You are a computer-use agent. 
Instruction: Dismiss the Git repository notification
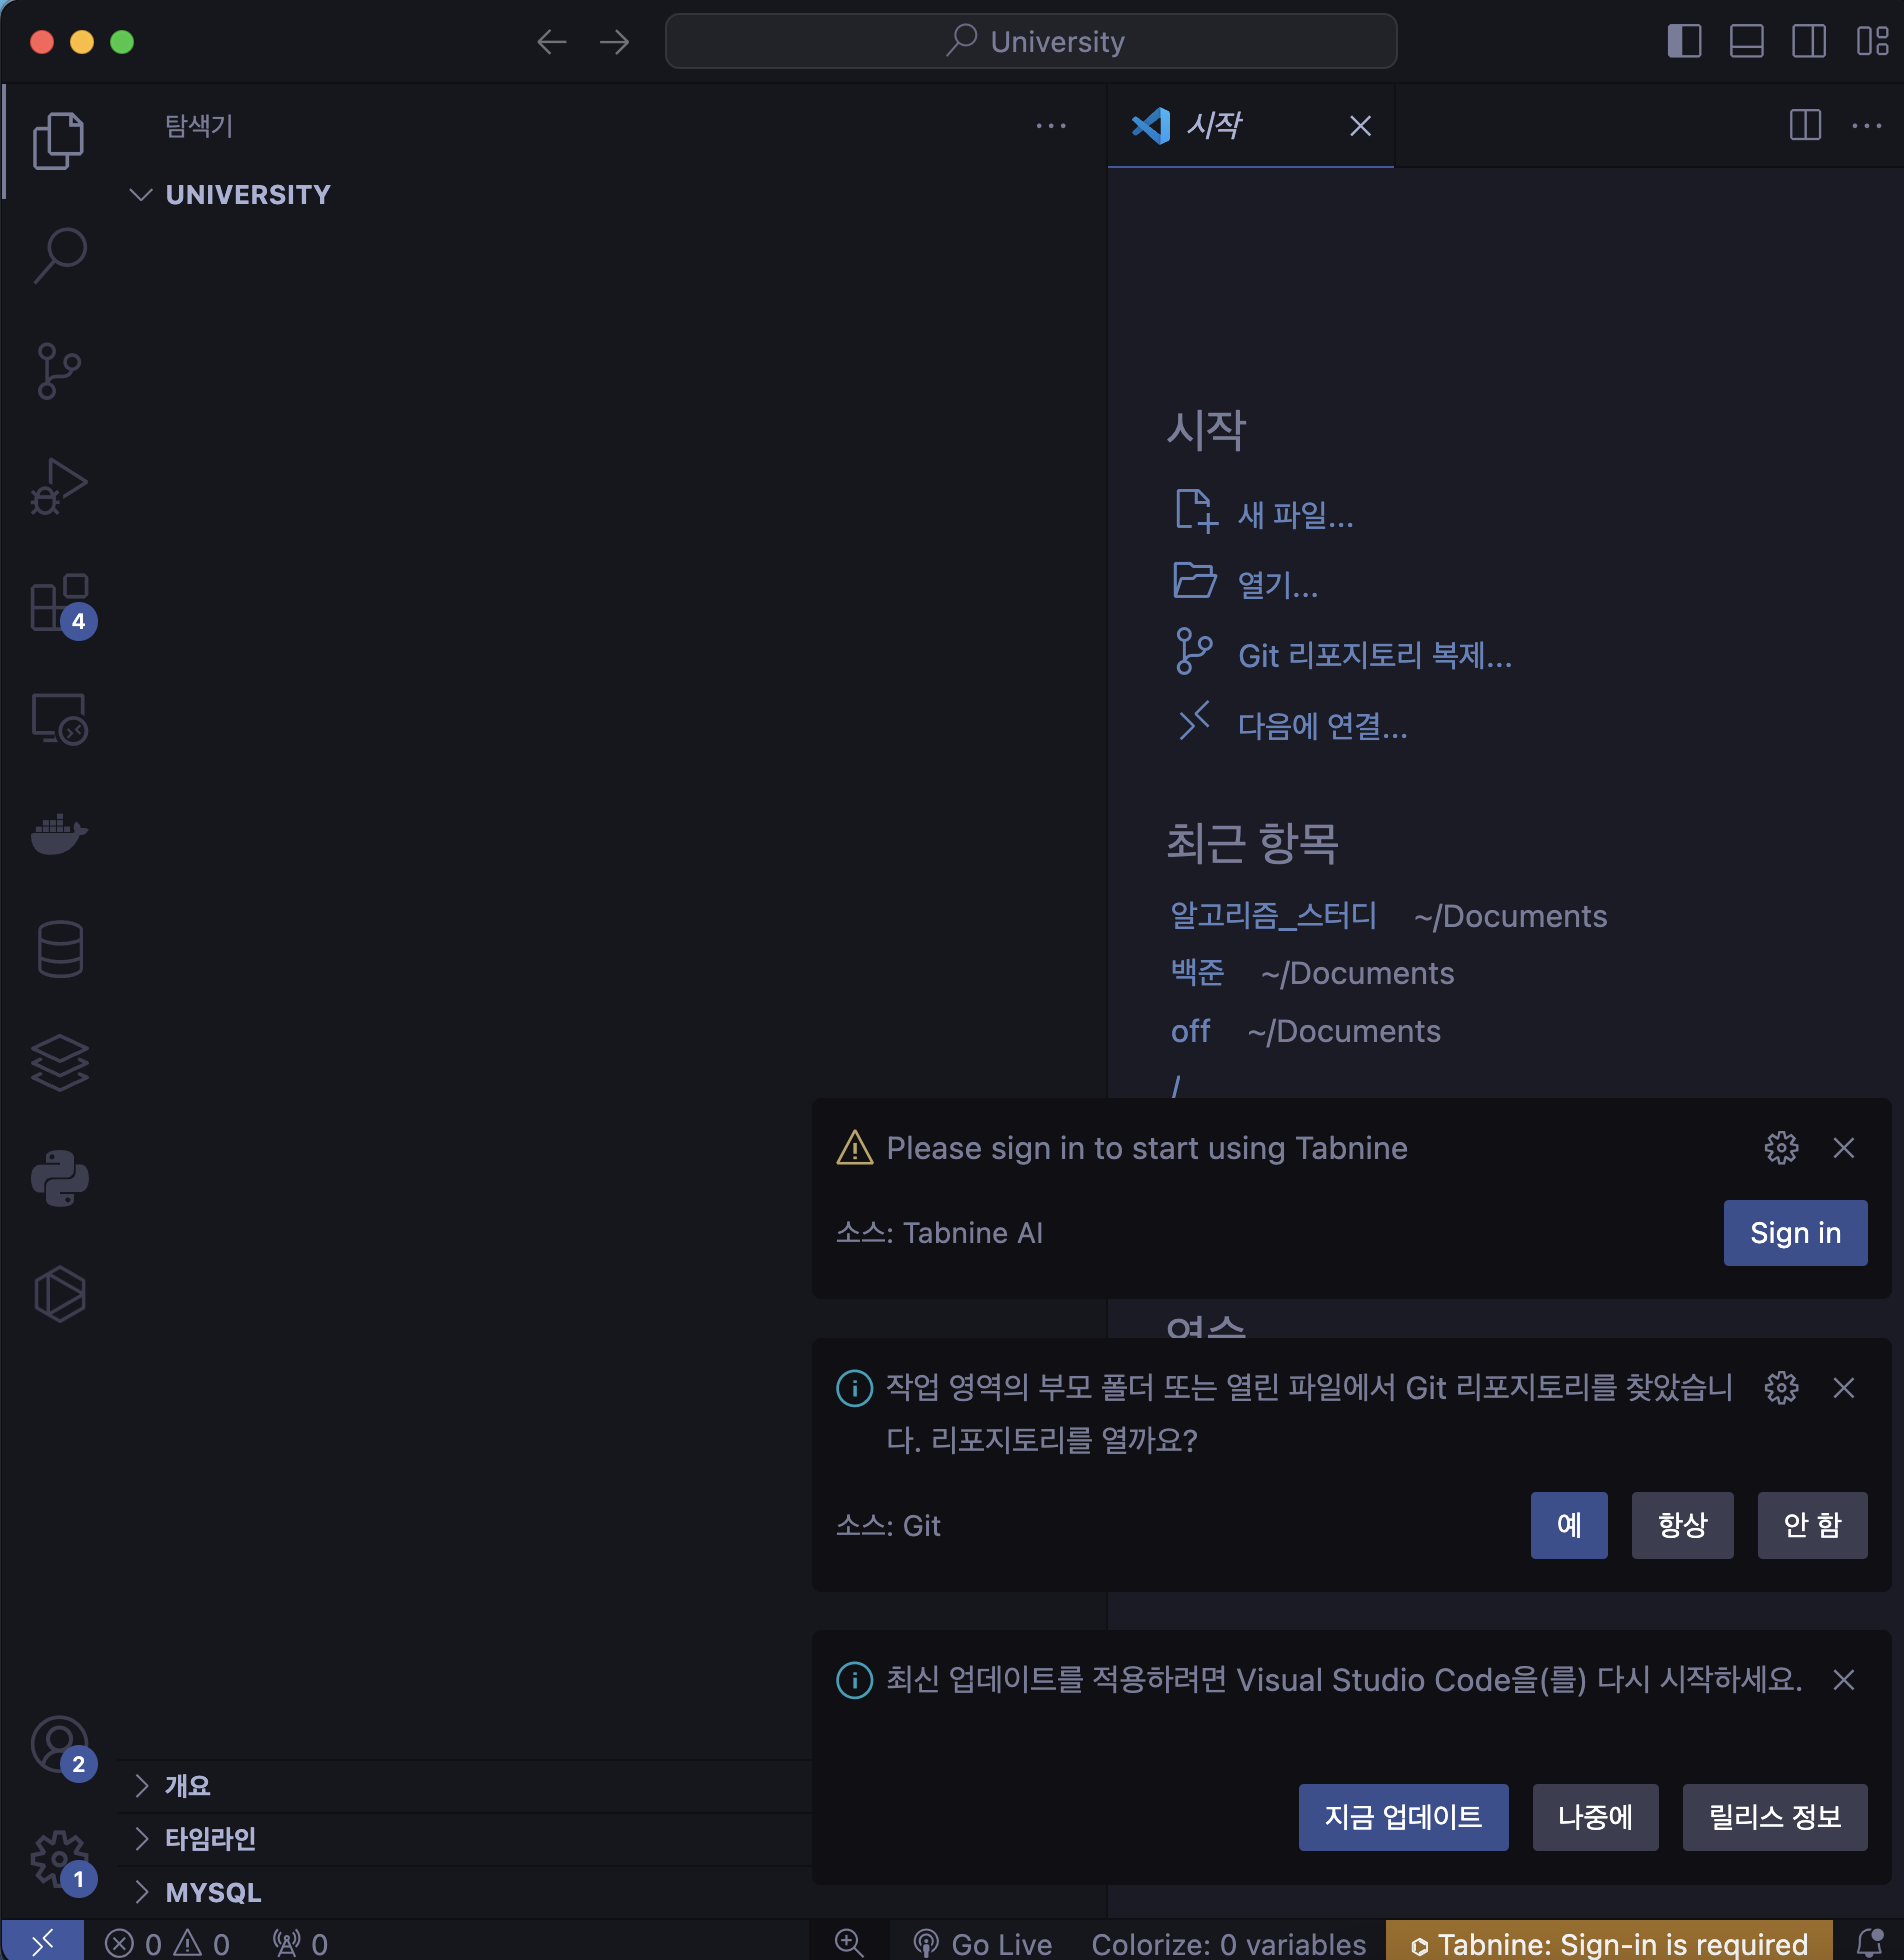pos(1844,1388)
